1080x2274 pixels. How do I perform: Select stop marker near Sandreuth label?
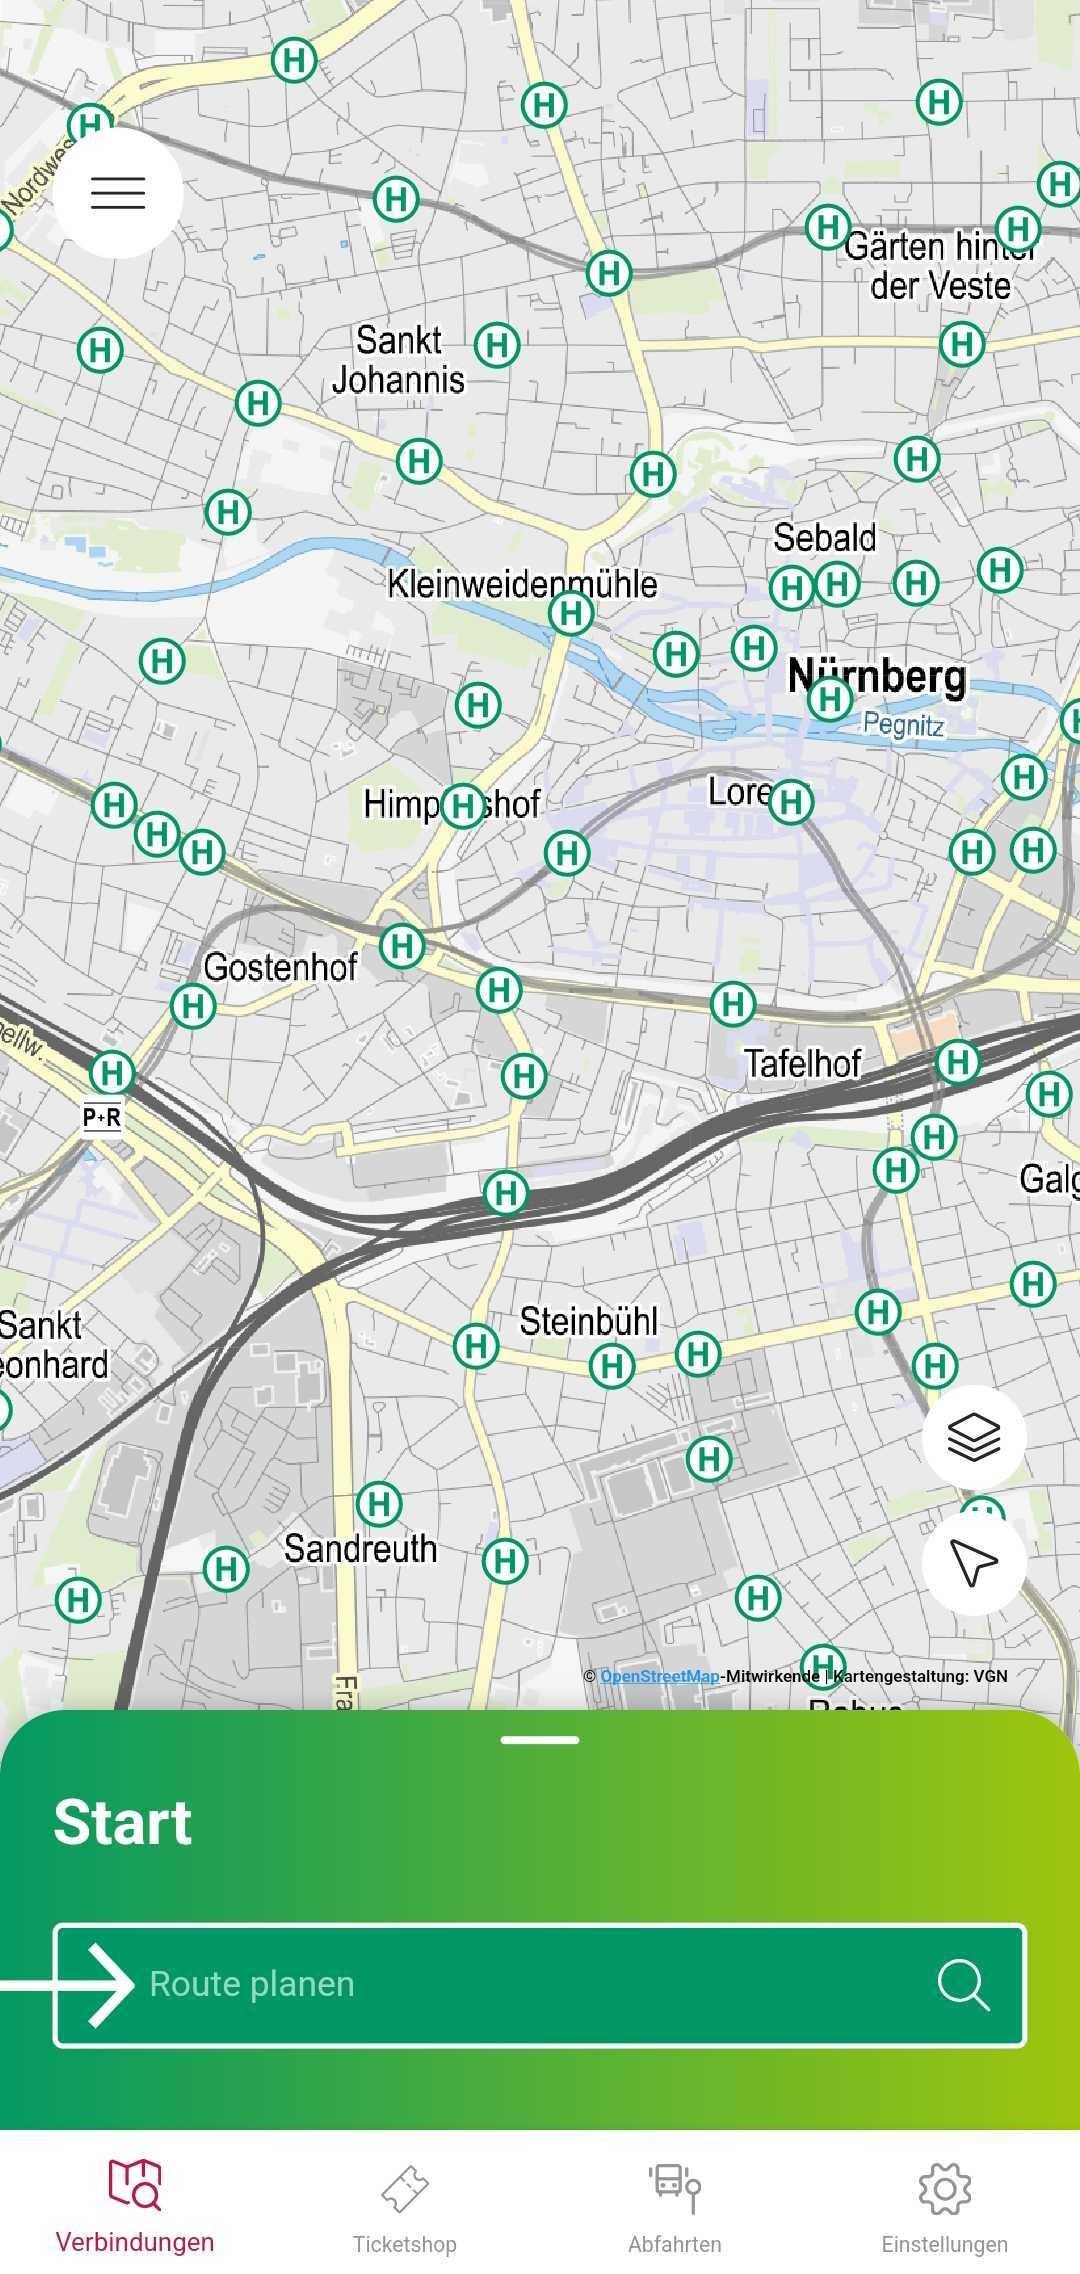pyautogui.click(x=379, y=1503)
